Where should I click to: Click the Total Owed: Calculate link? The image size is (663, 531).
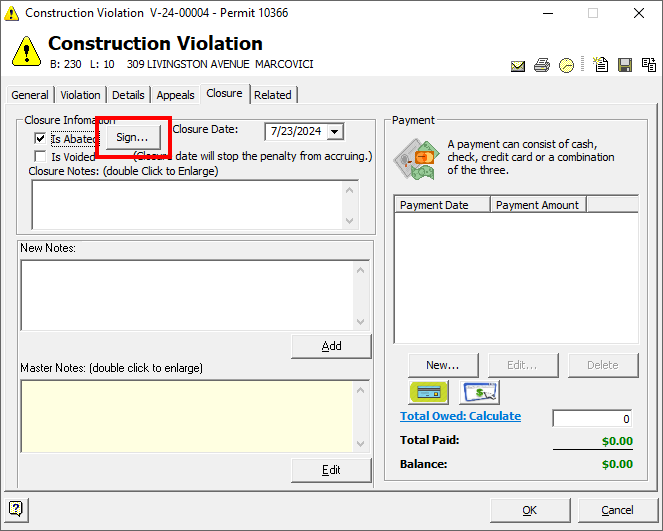coord(460,416)
